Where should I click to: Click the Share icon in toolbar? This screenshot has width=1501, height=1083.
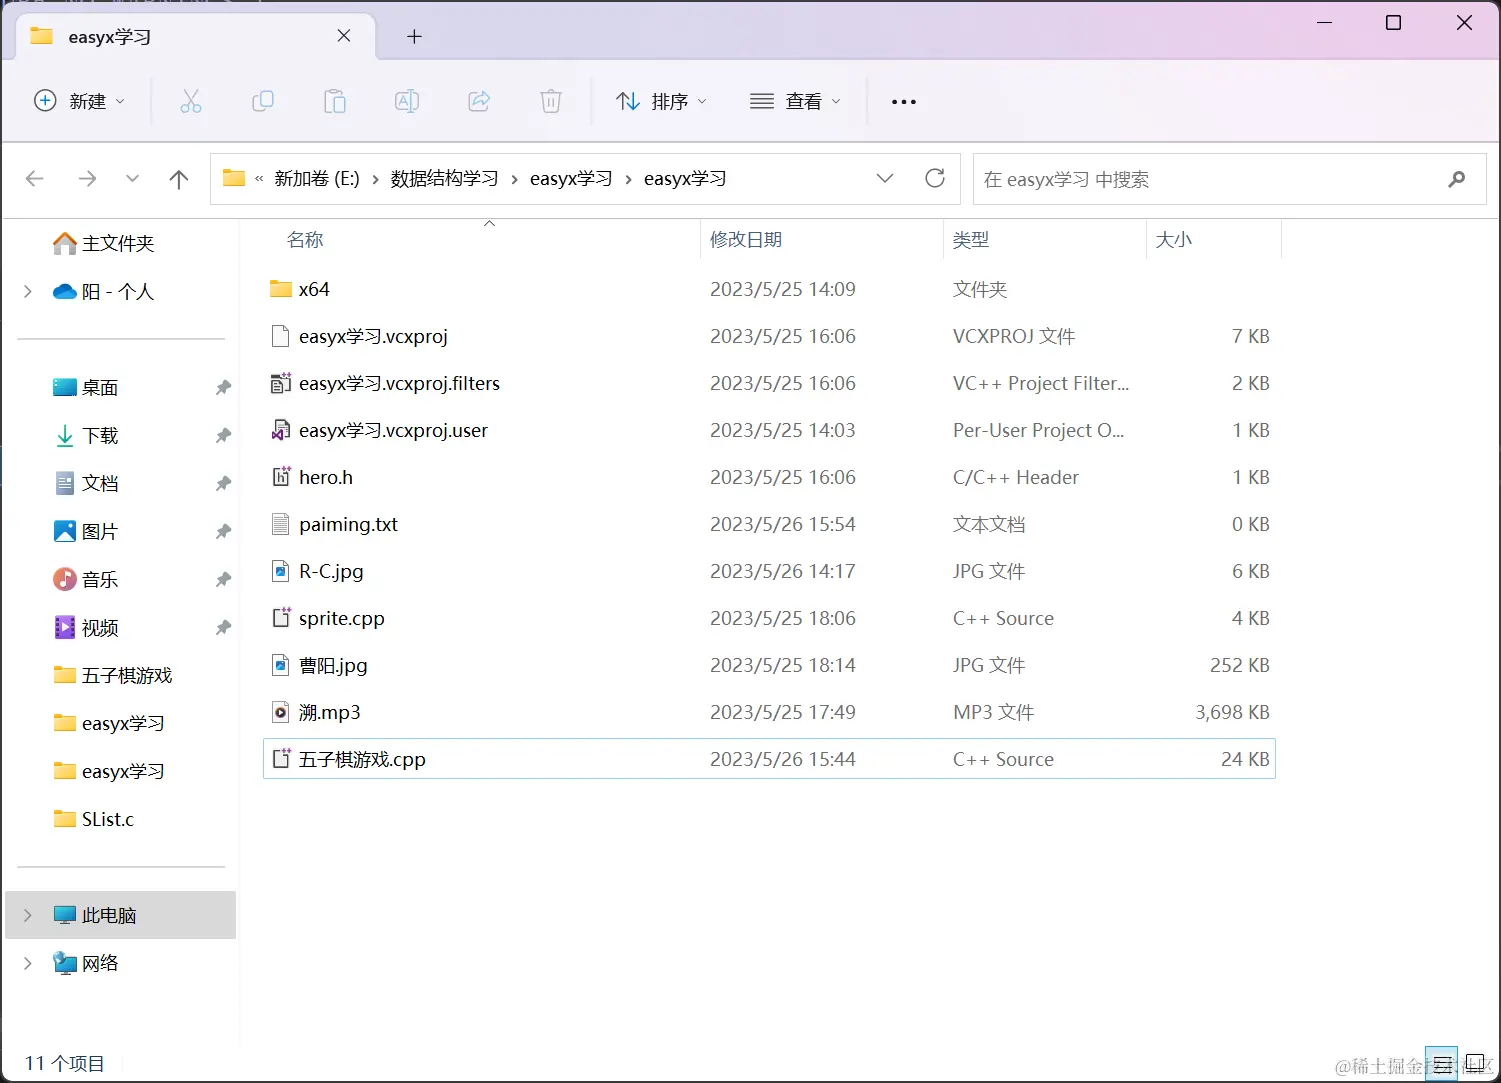click(479, 101)
